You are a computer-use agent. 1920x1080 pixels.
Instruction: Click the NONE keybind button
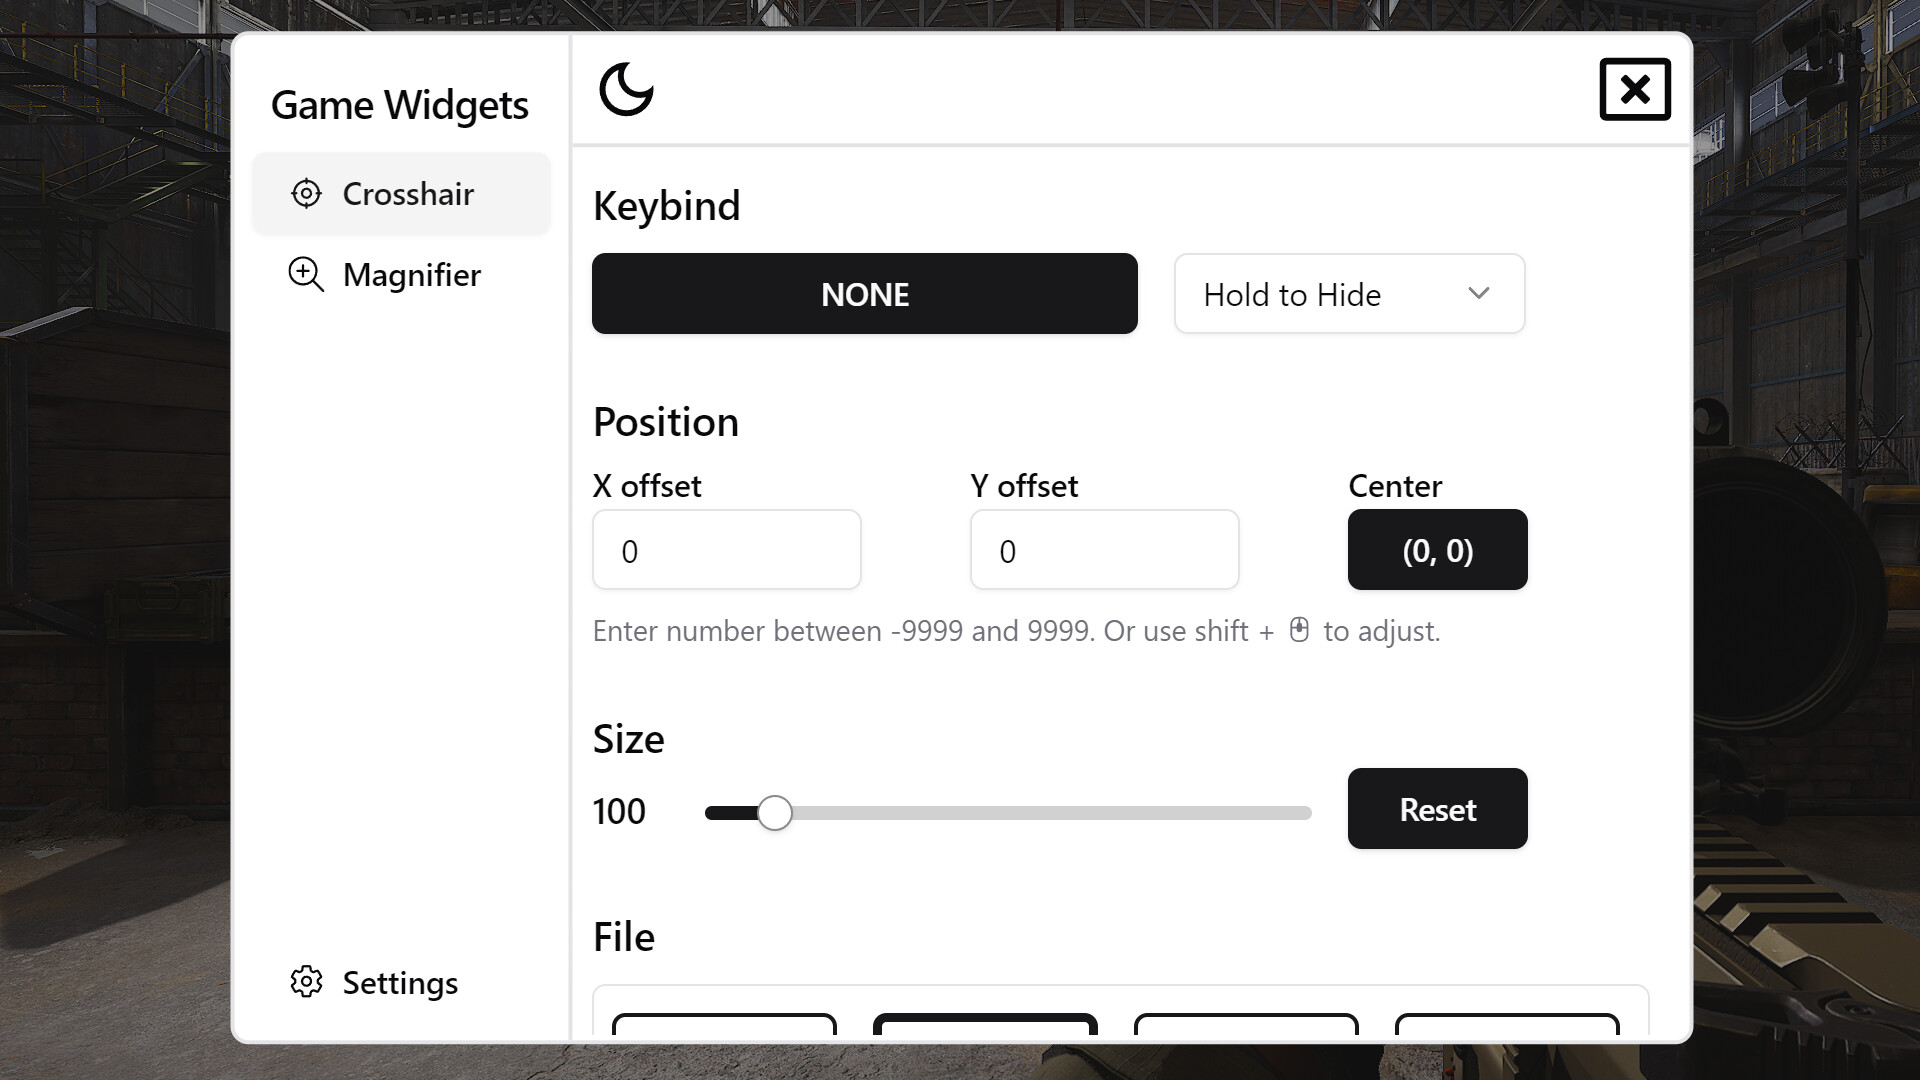point(864,293)
